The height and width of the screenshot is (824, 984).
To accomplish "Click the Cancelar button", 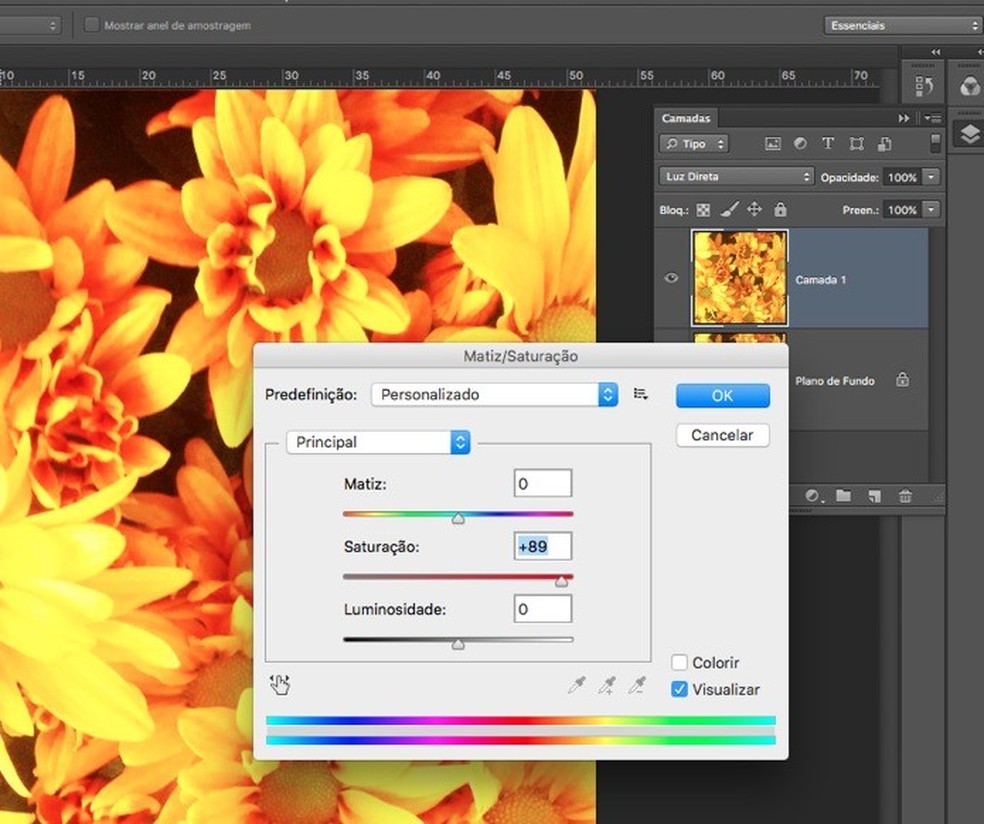I will 722,436.
